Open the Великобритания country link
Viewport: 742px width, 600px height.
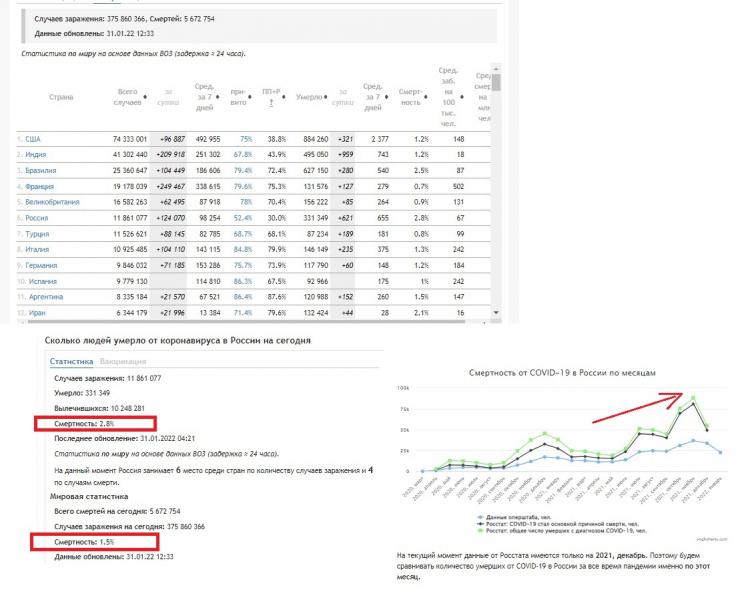coord(52,202)
